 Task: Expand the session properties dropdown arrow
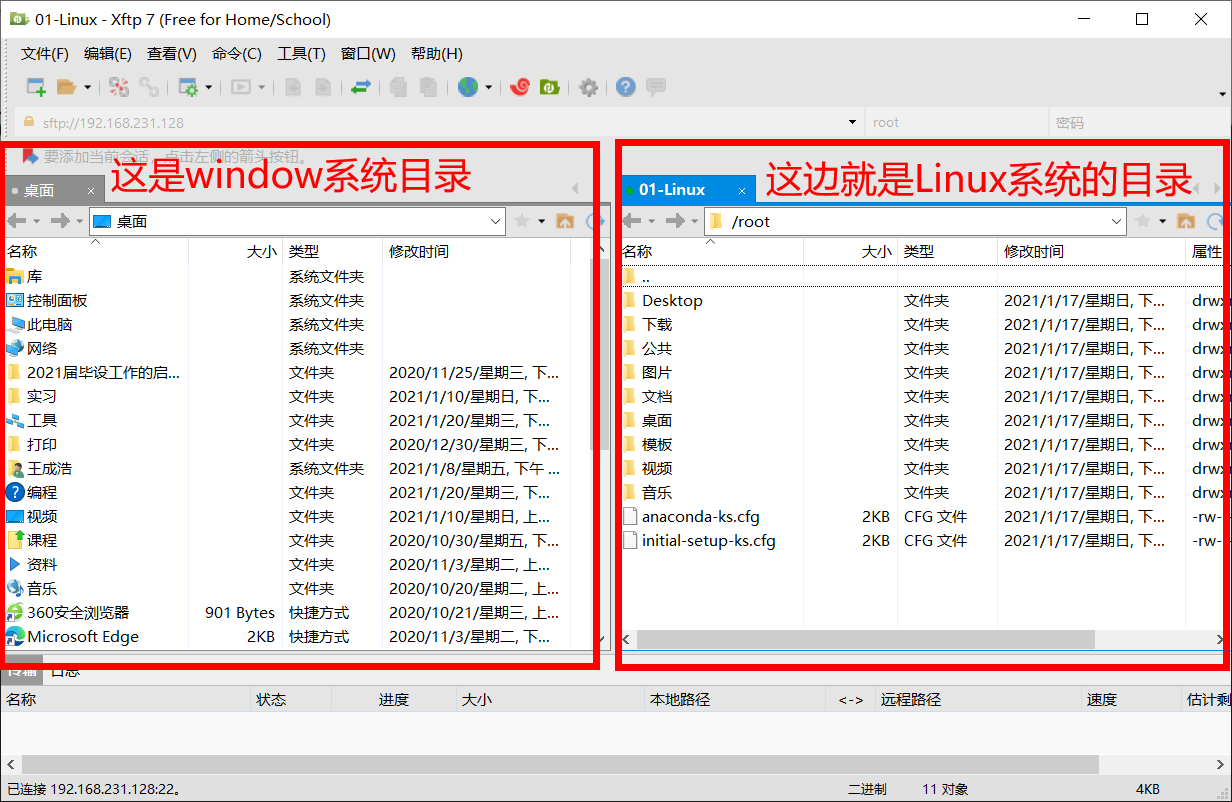coord(209,87)
